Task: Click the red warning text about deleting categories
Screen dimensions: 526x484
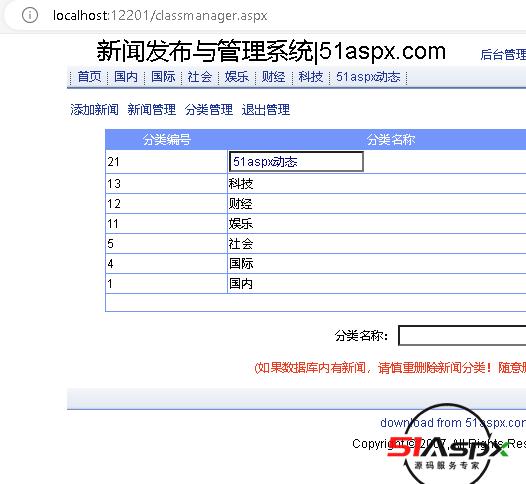Action: [x=390, y=368]
